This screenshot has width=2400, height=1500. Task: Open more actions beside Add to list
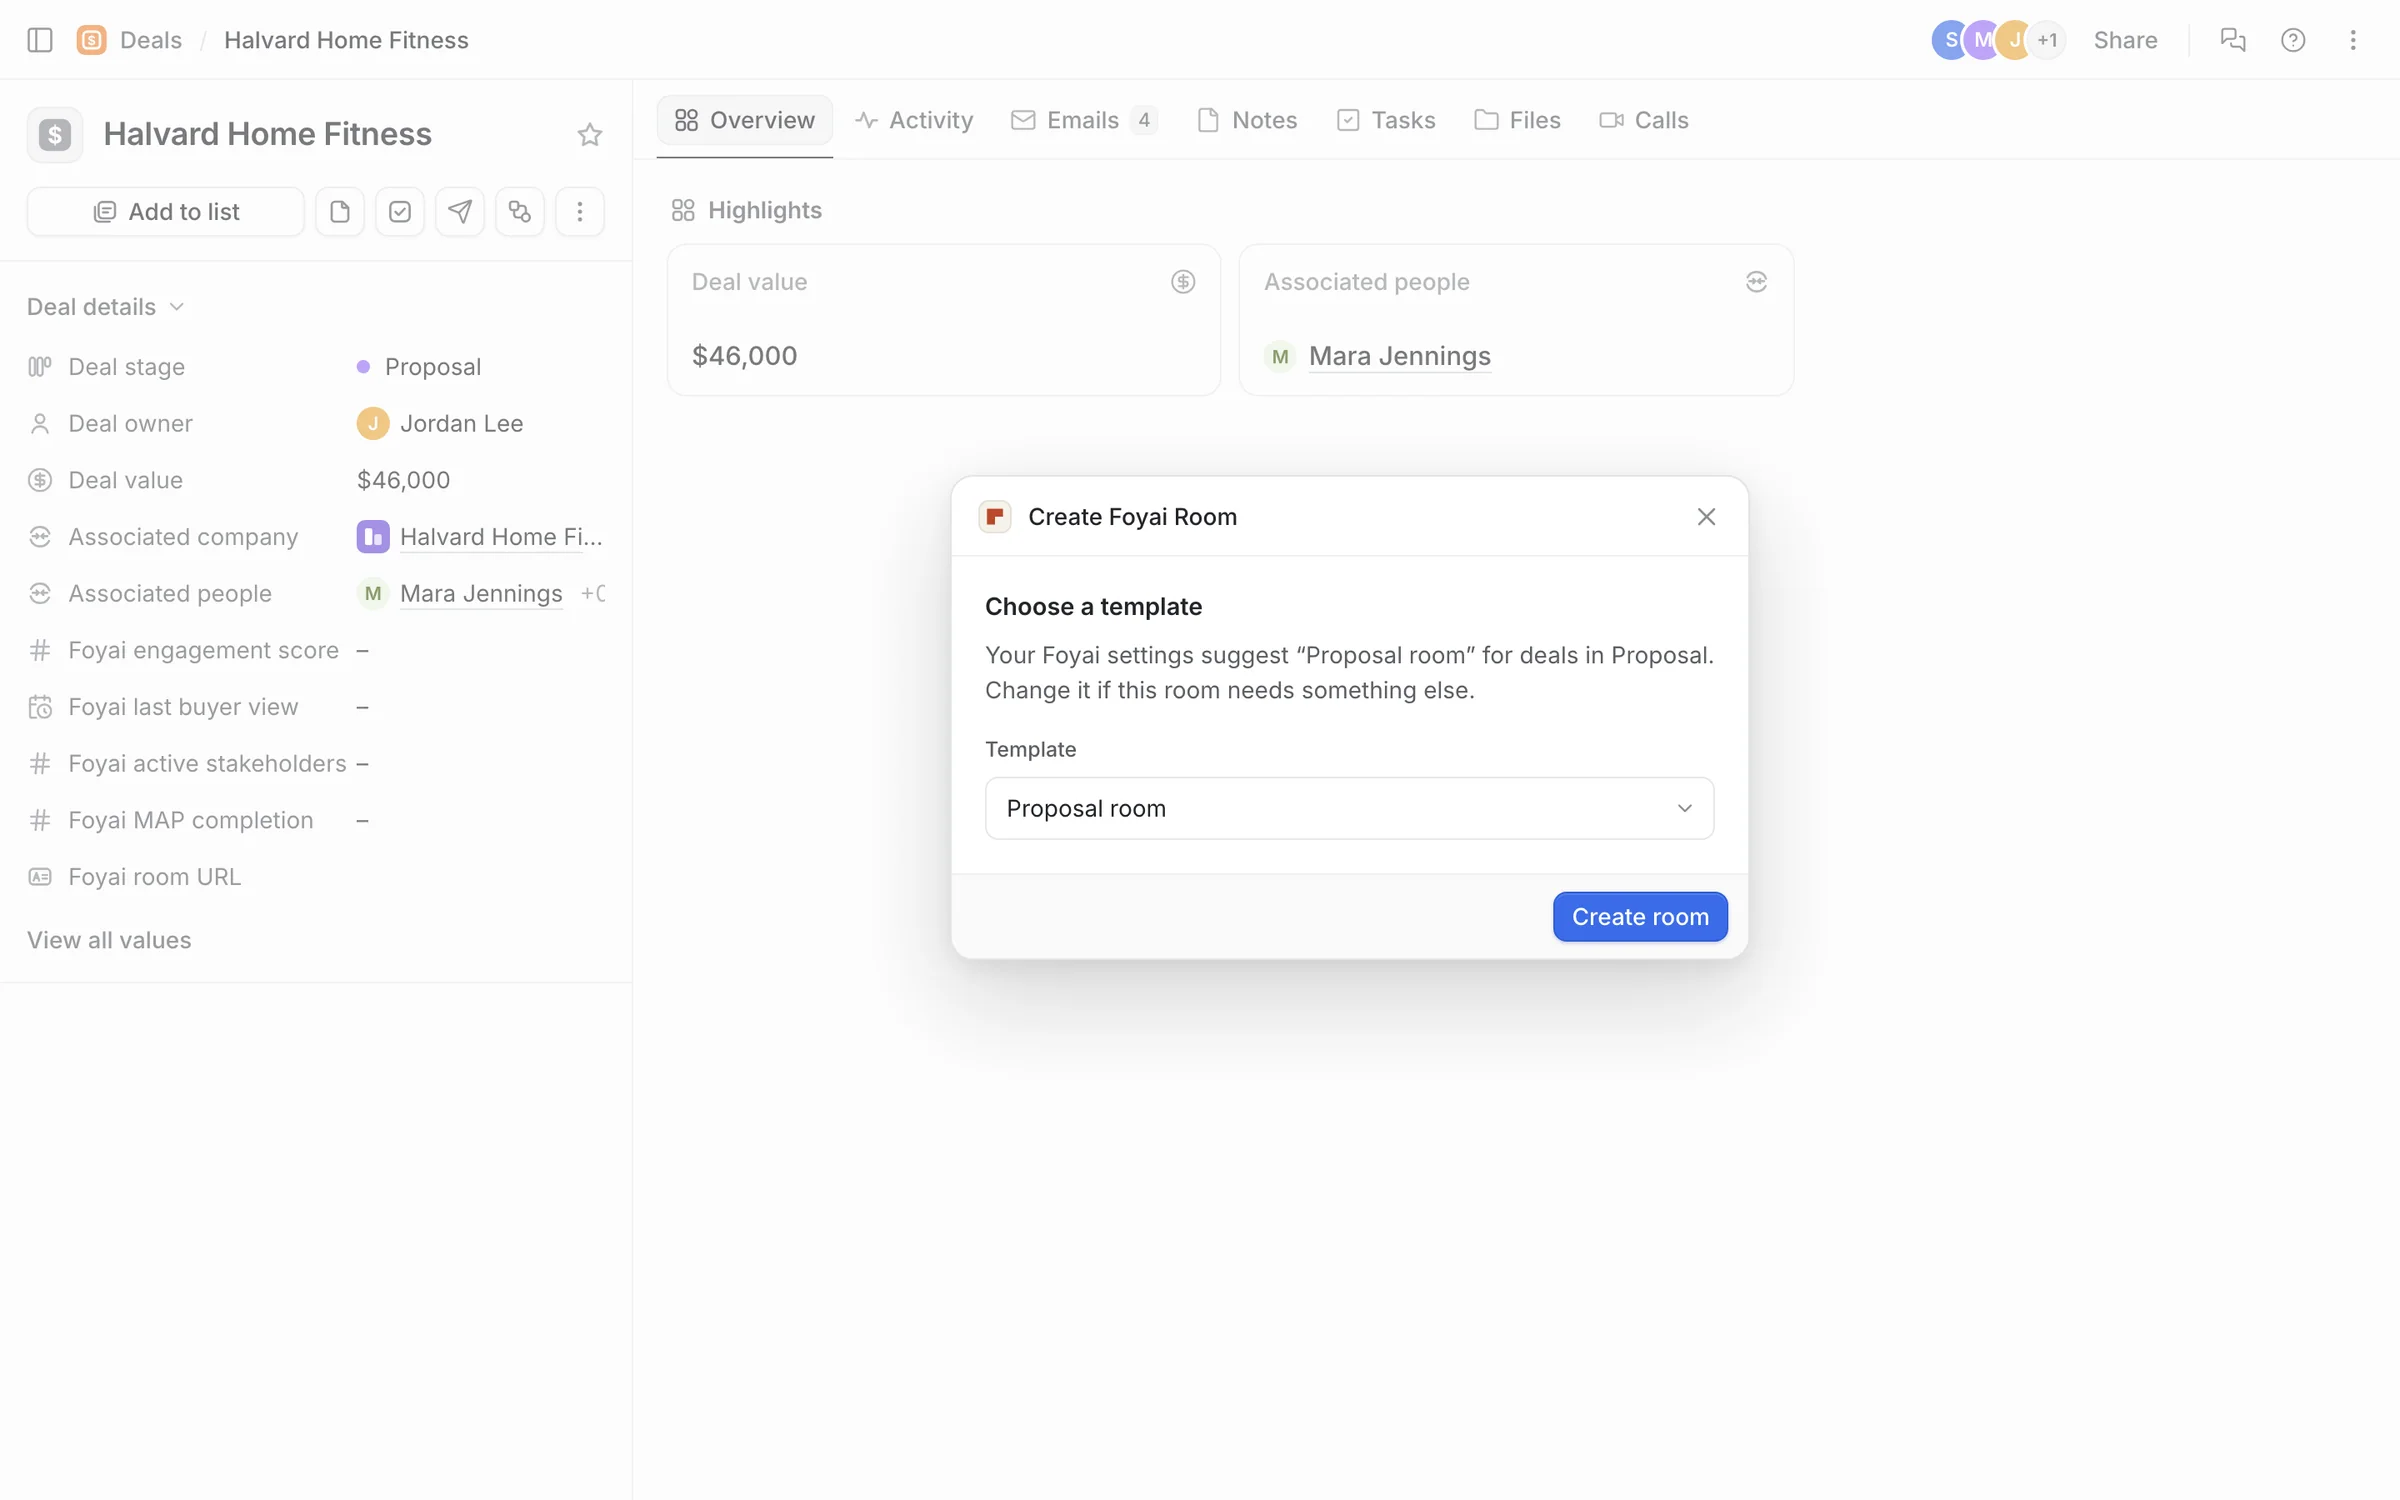(580, 212)
